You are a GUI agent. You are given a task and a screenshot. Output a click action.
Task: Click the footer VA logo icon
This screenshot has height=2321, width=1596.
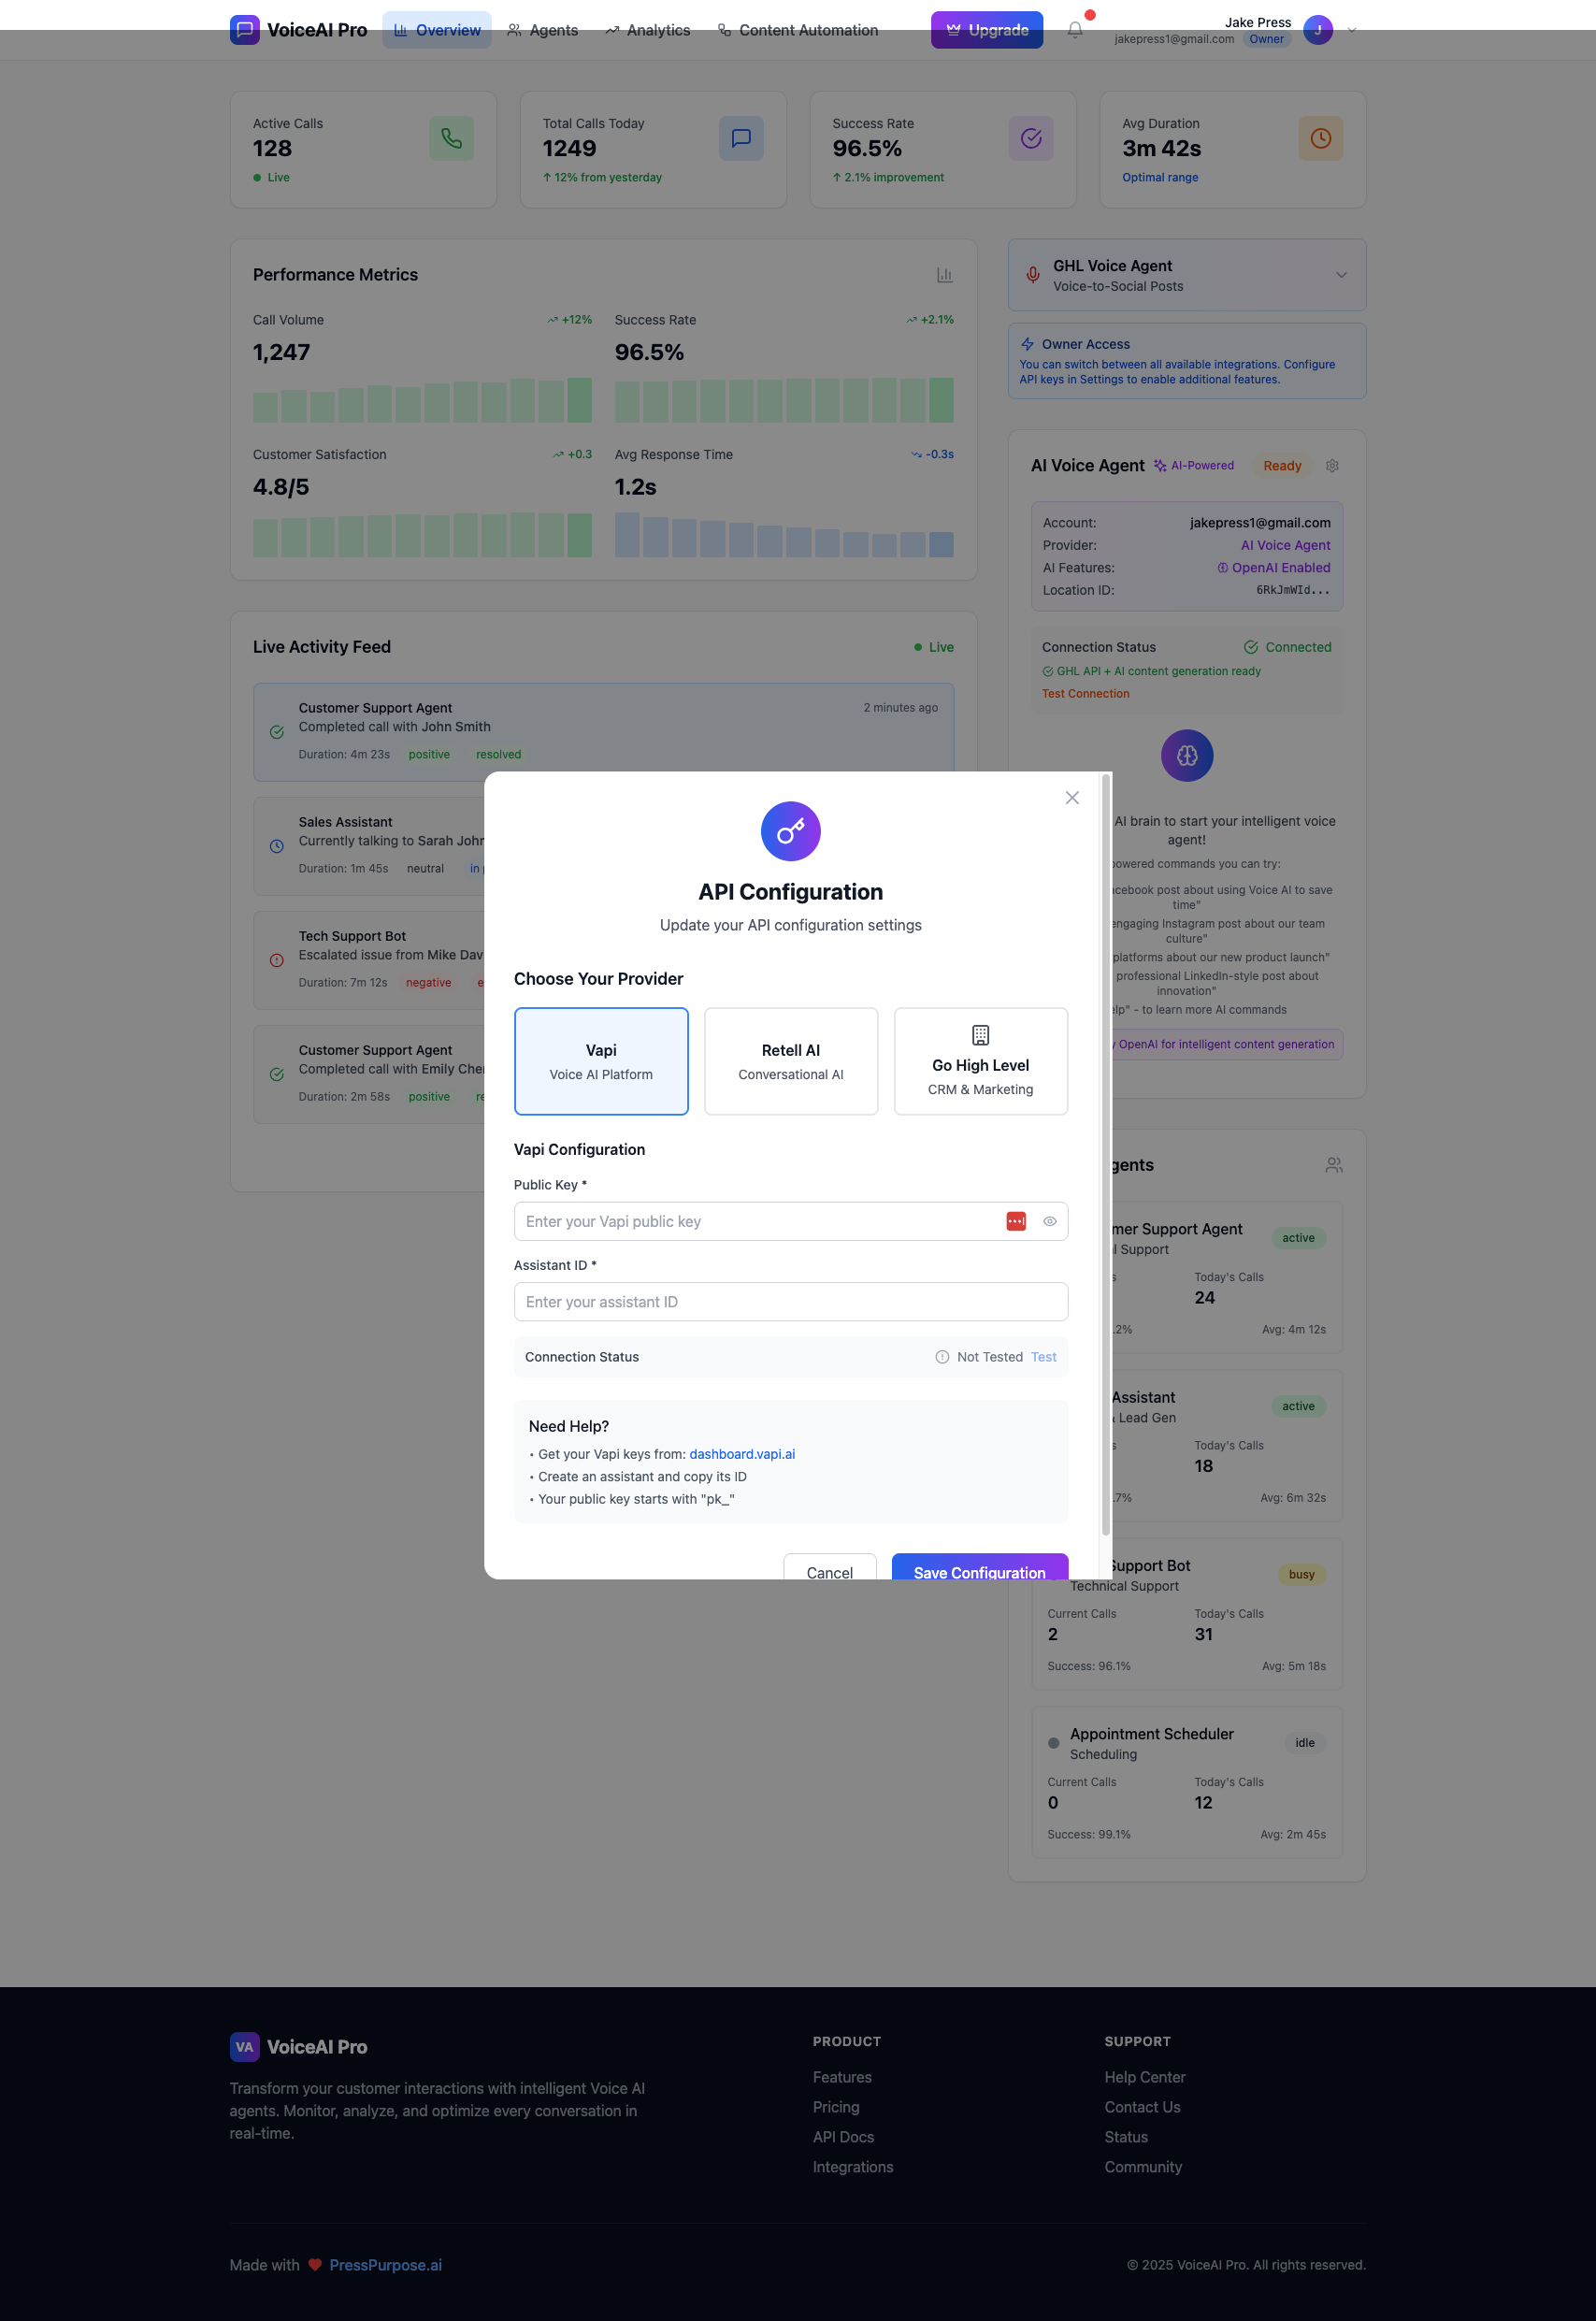coord(244,2047)
